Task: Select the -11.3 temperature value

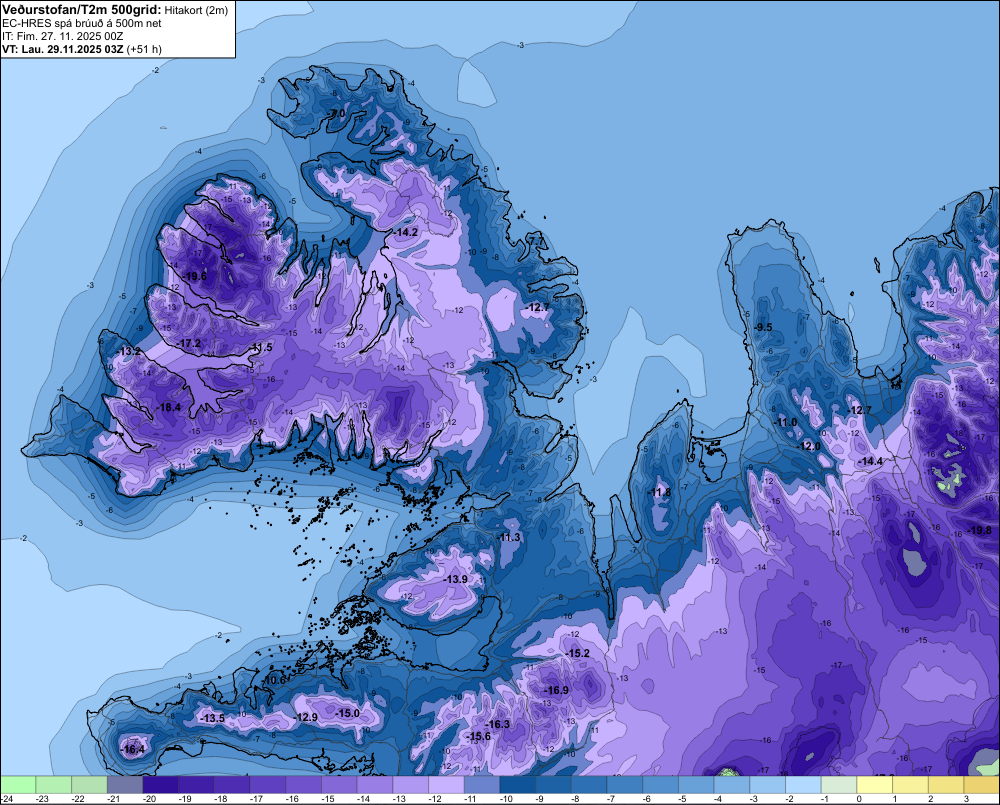Action: point(509,537)
